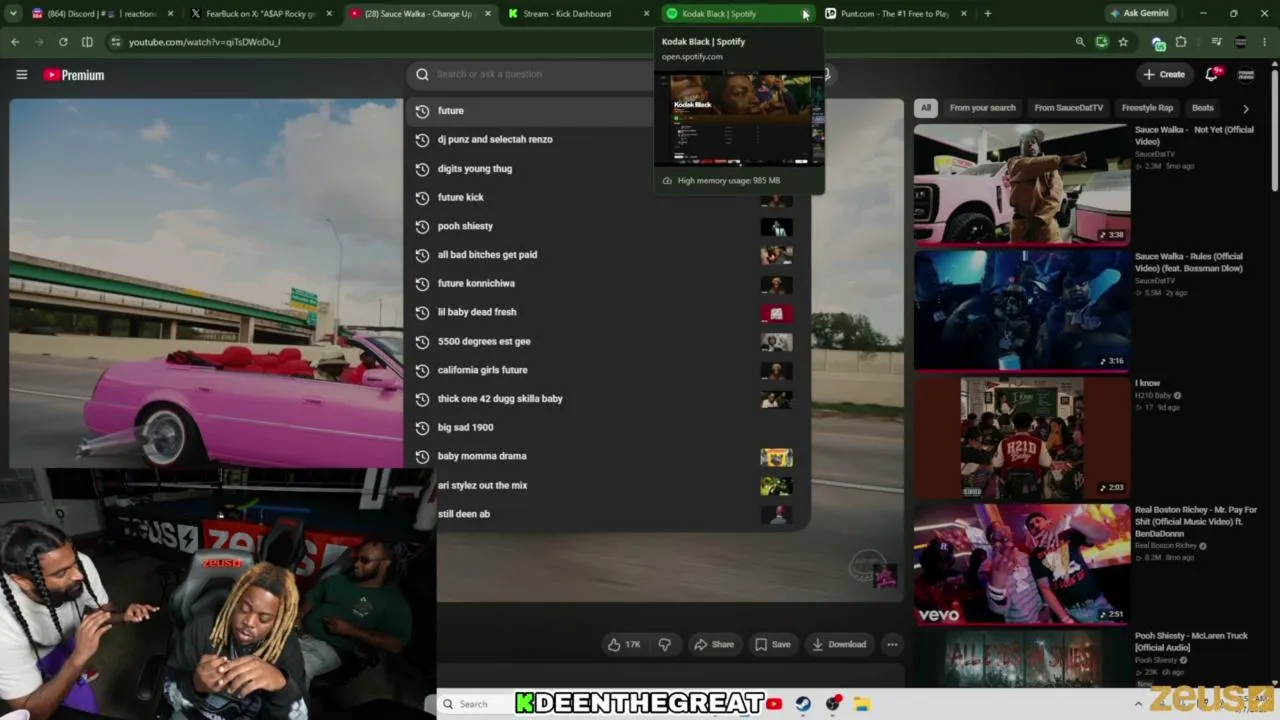Select 'thick one 42 dugg skilla baby' suggestion
1280x720 pixels.
pos(607,399)
